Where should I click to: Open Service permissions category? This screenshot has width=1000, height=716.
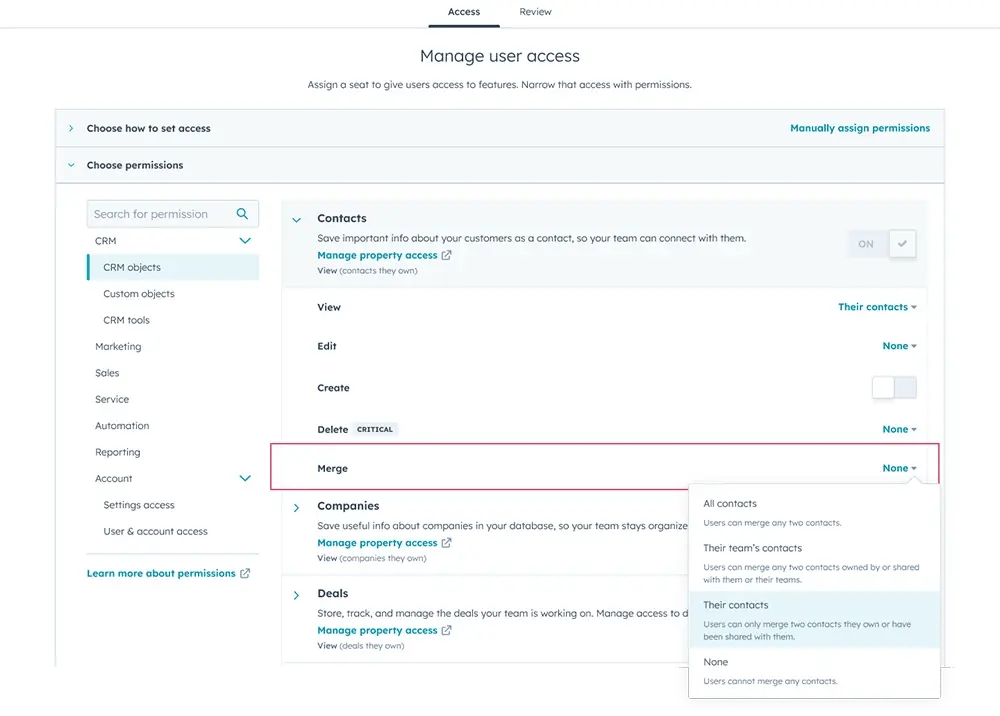click(x=112, y=399)
